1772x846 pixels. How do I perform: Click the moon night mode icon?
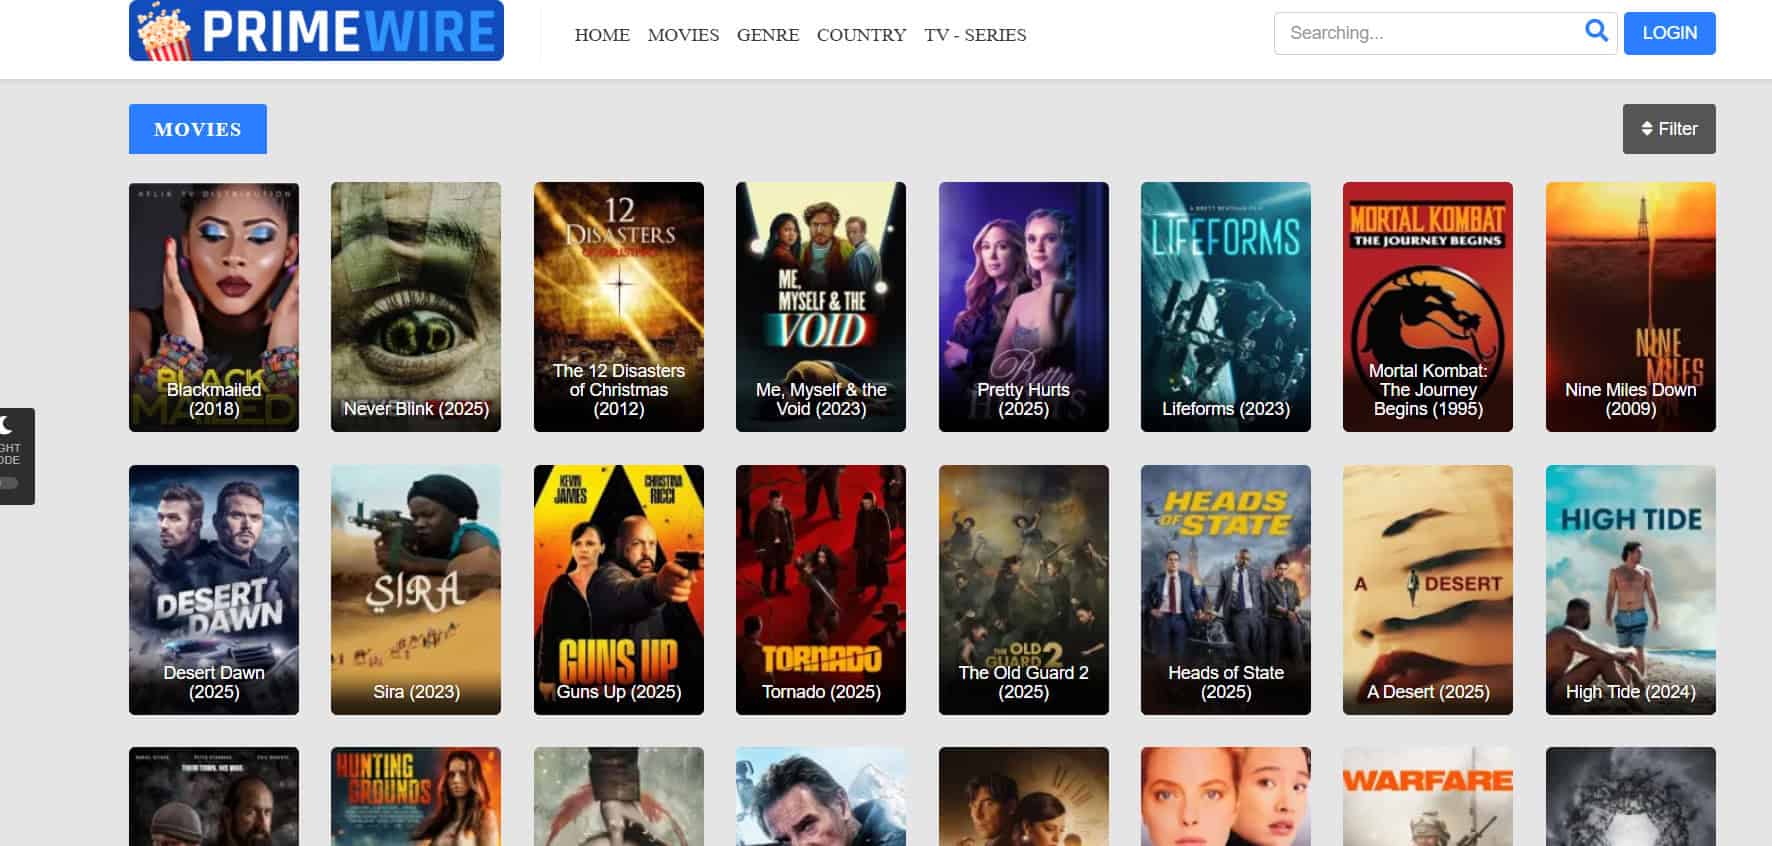tap(6, 425)
